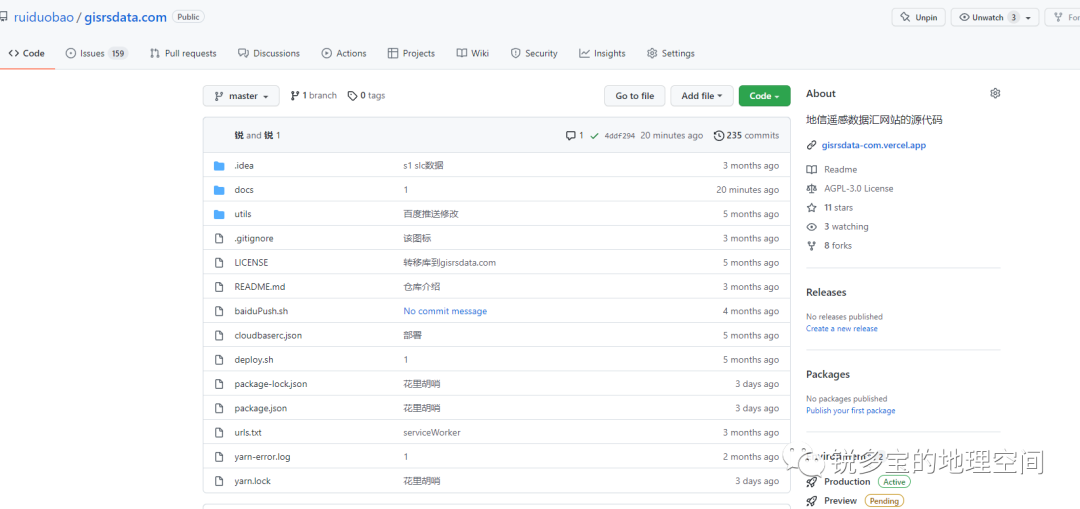Image resolution: width=1080 pixels, height=509 pixels.
Task: Switch to the Code tab
Action: [x=27, y=53]
